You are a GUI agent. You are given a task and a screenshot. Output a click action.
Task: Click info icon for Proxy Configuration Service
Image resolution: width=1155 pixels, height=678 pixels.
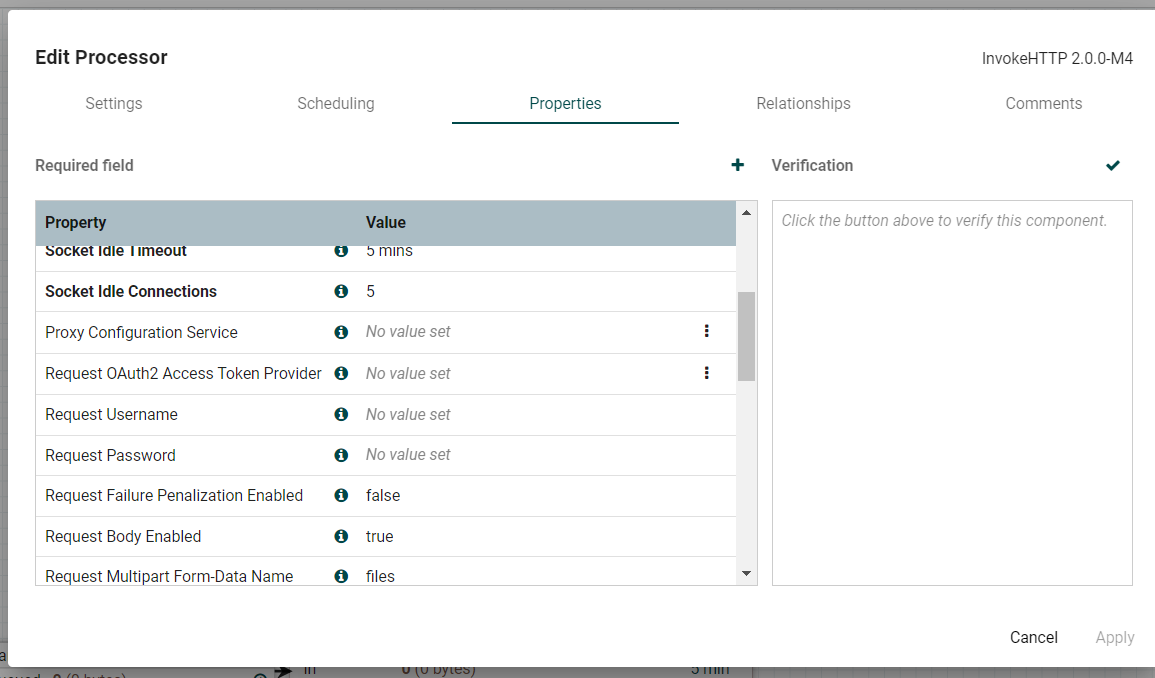point(341,332)
